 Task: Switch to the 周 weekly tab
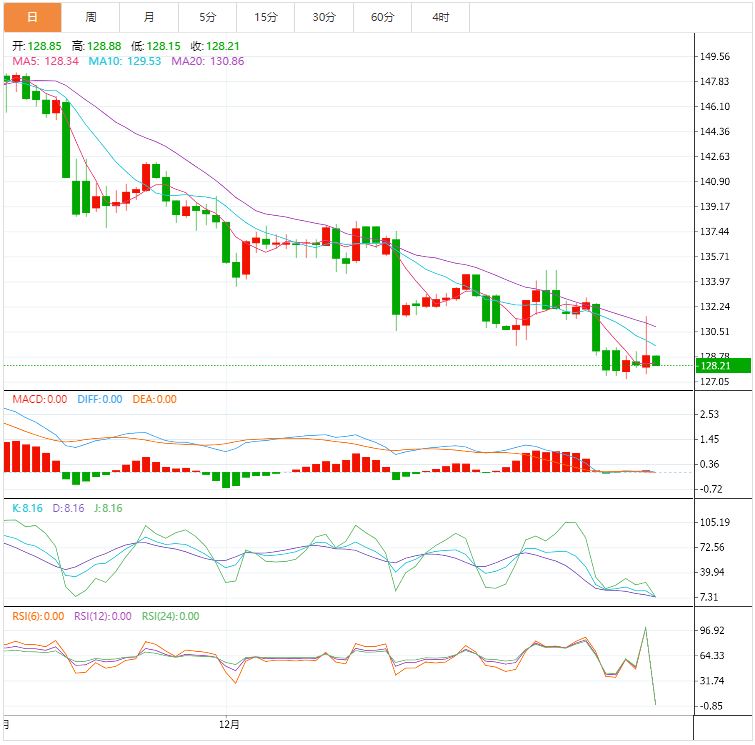(91, 17)
